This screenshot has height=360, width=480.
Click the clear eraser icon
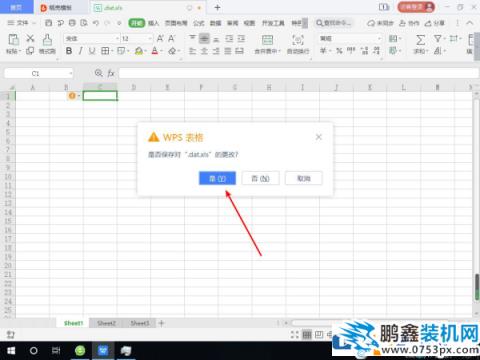coord(172,51)
